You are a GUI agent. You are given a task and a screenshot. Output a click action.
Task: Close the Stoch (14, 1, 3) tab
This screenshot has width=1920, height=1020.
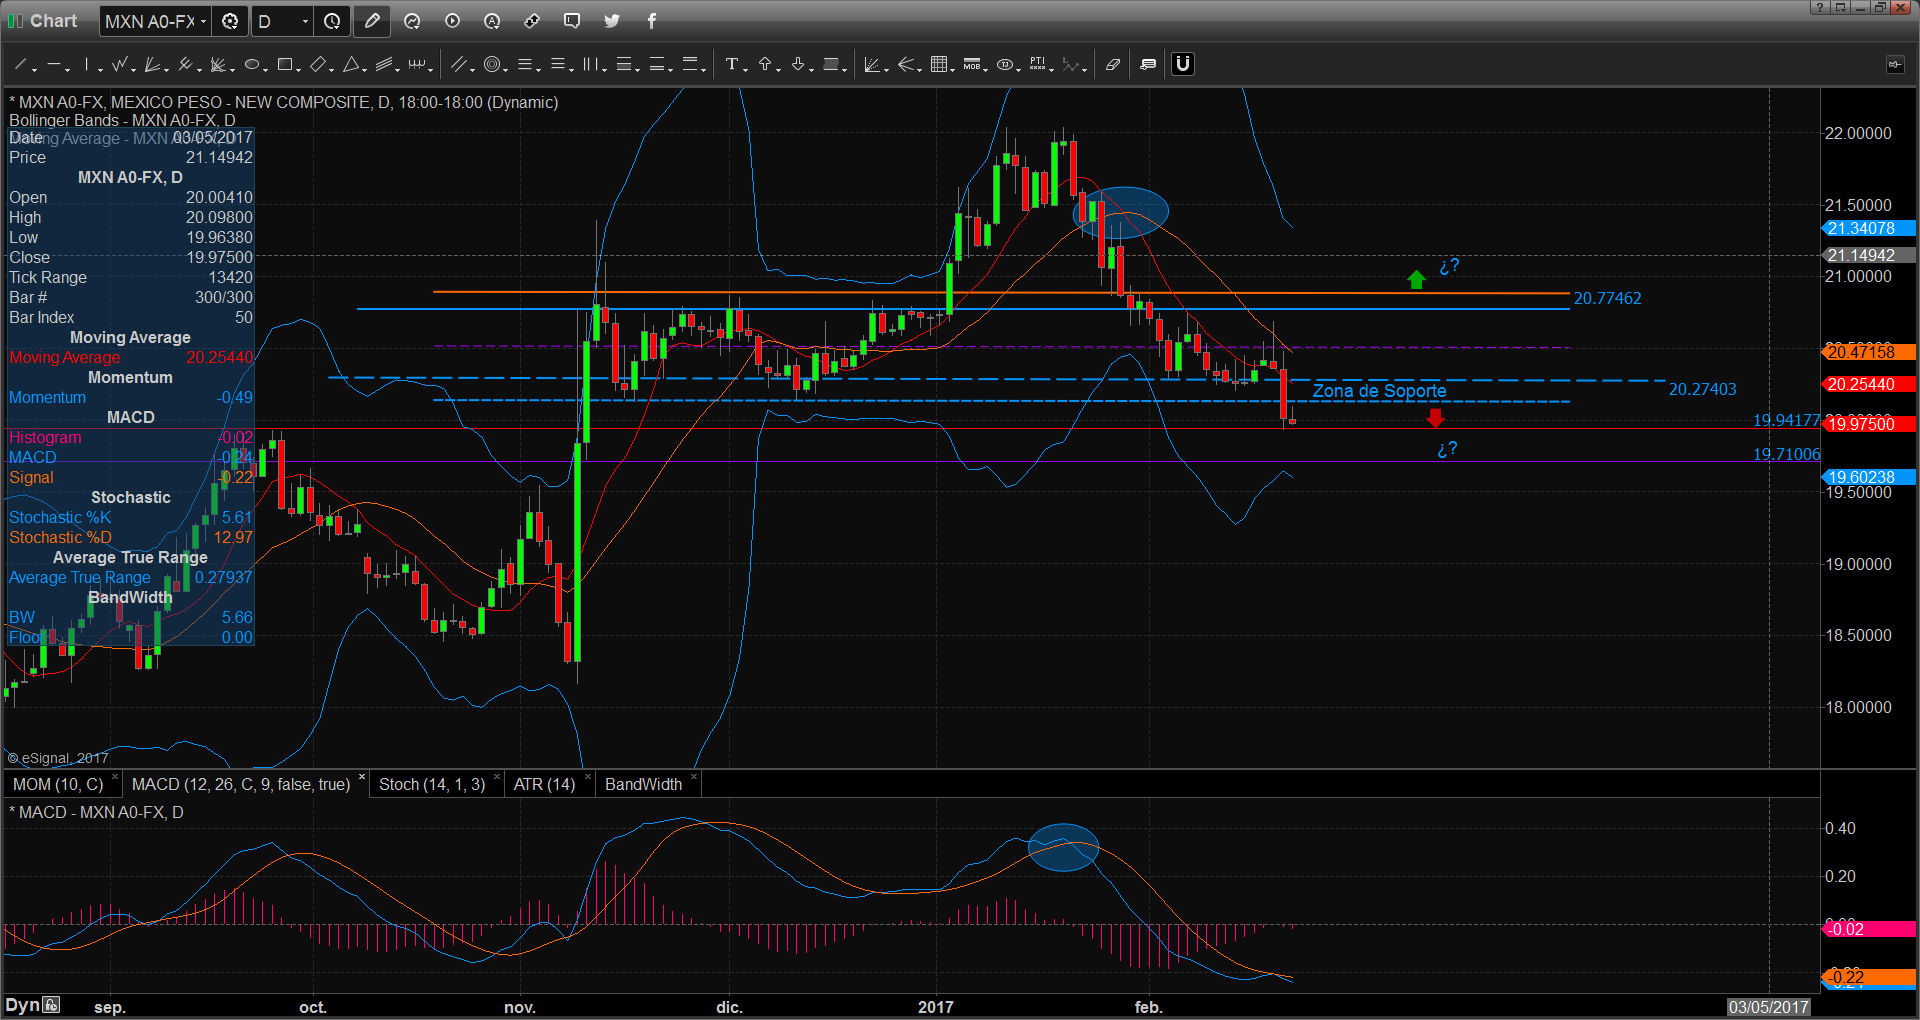tap(497, 777)
